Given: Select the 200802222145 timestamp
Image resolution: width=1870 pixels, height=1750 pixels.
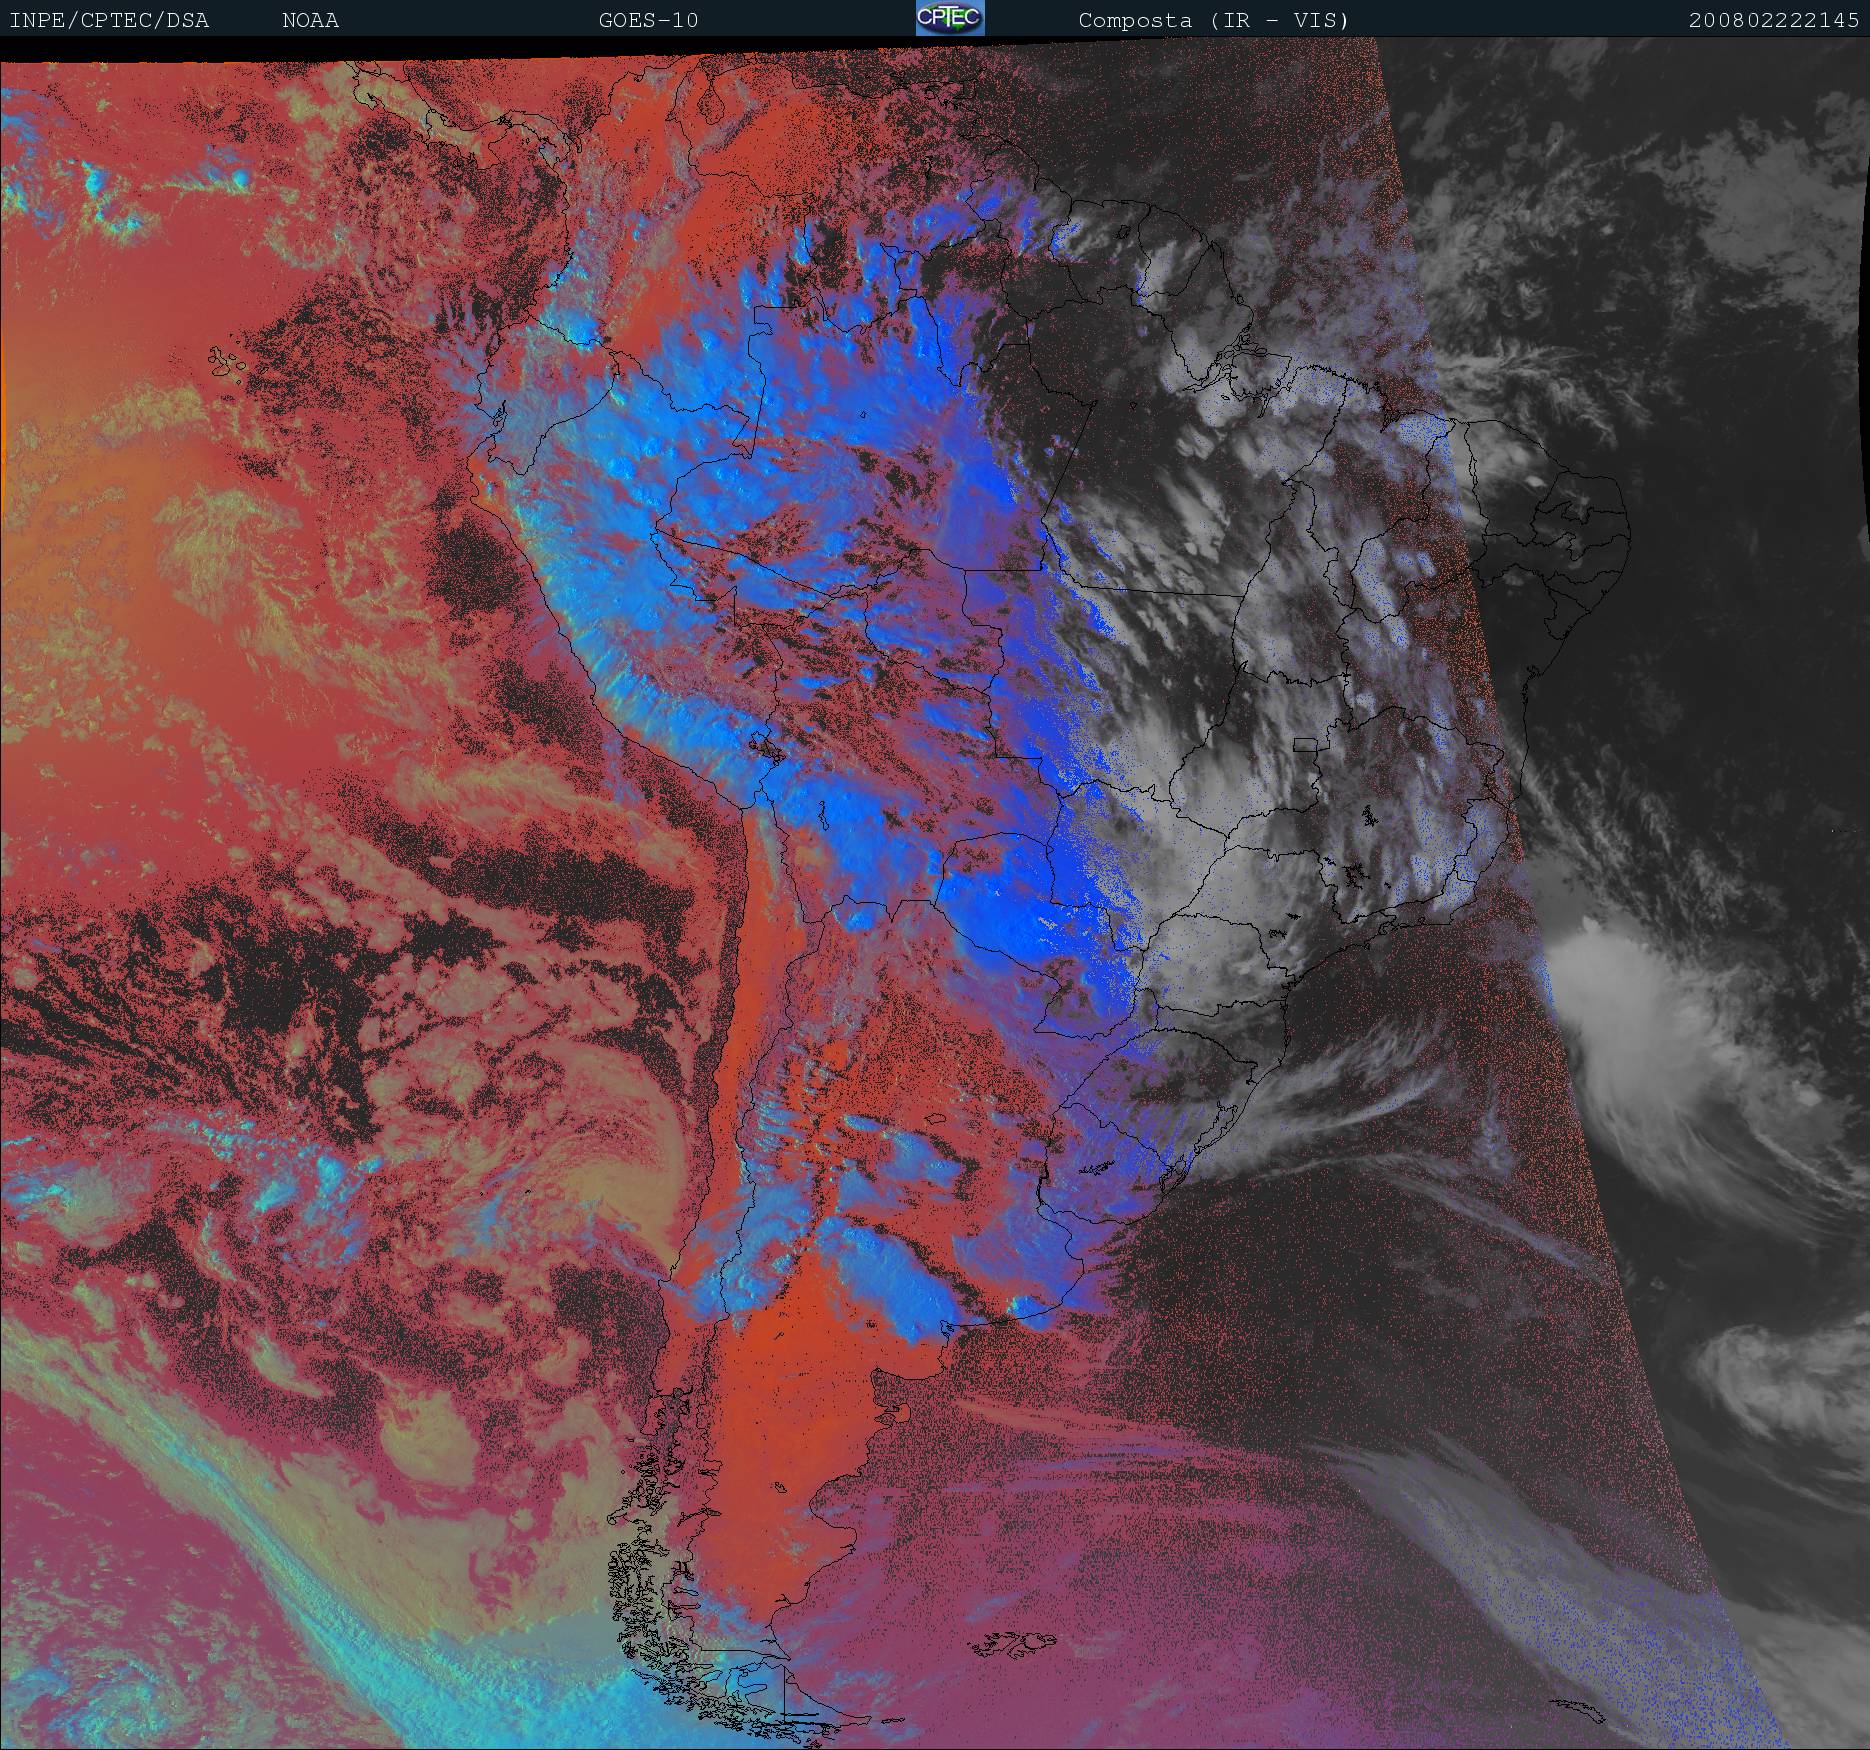Looking at the screenshot, I should pos(1773,20).
